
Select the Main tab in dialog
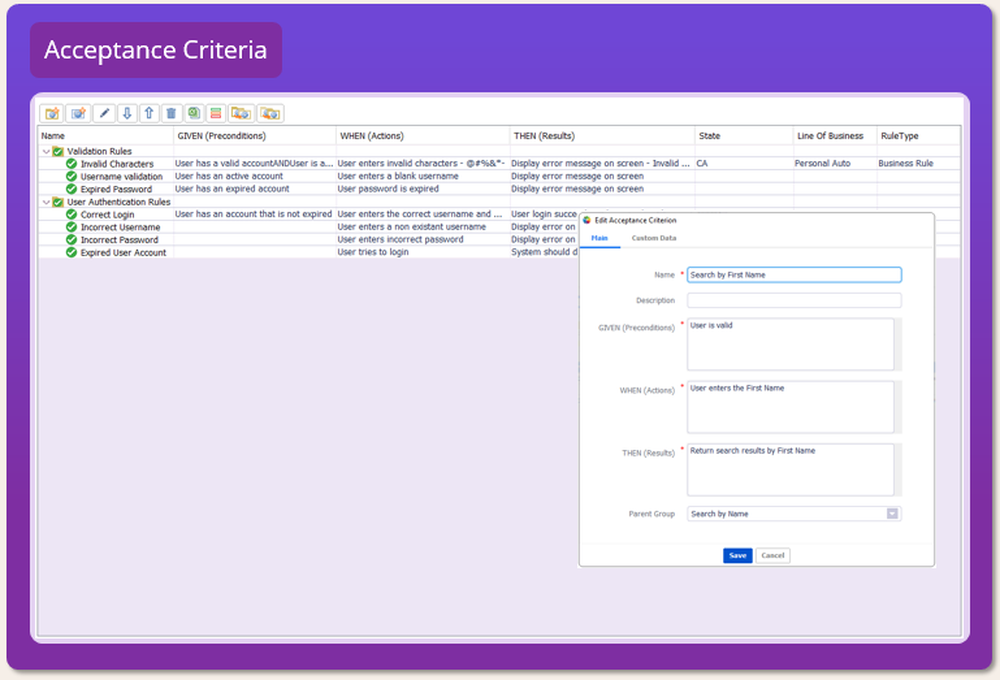599,238
